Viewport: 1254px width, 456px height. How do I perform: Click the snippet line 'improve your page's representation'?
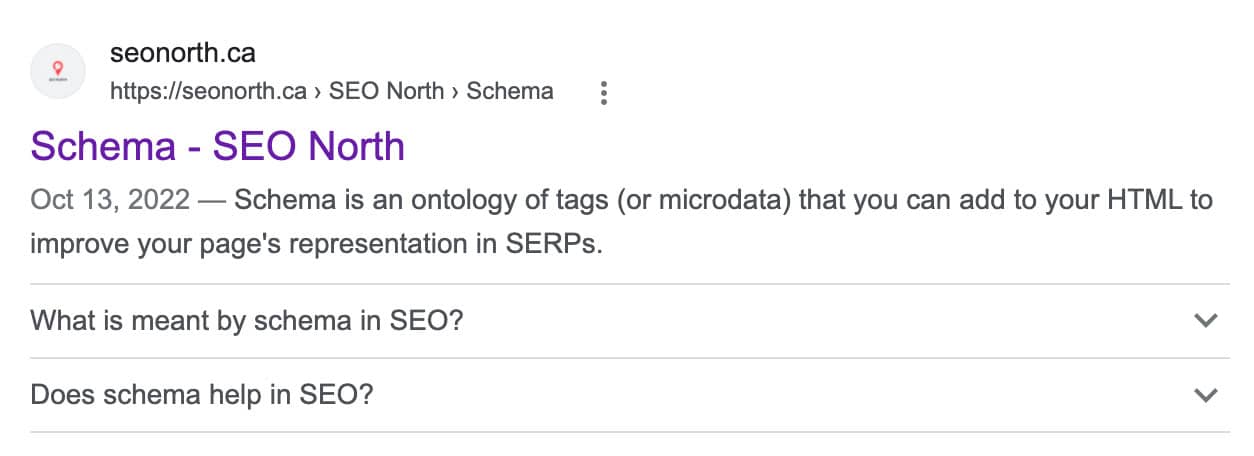[317, 244]
